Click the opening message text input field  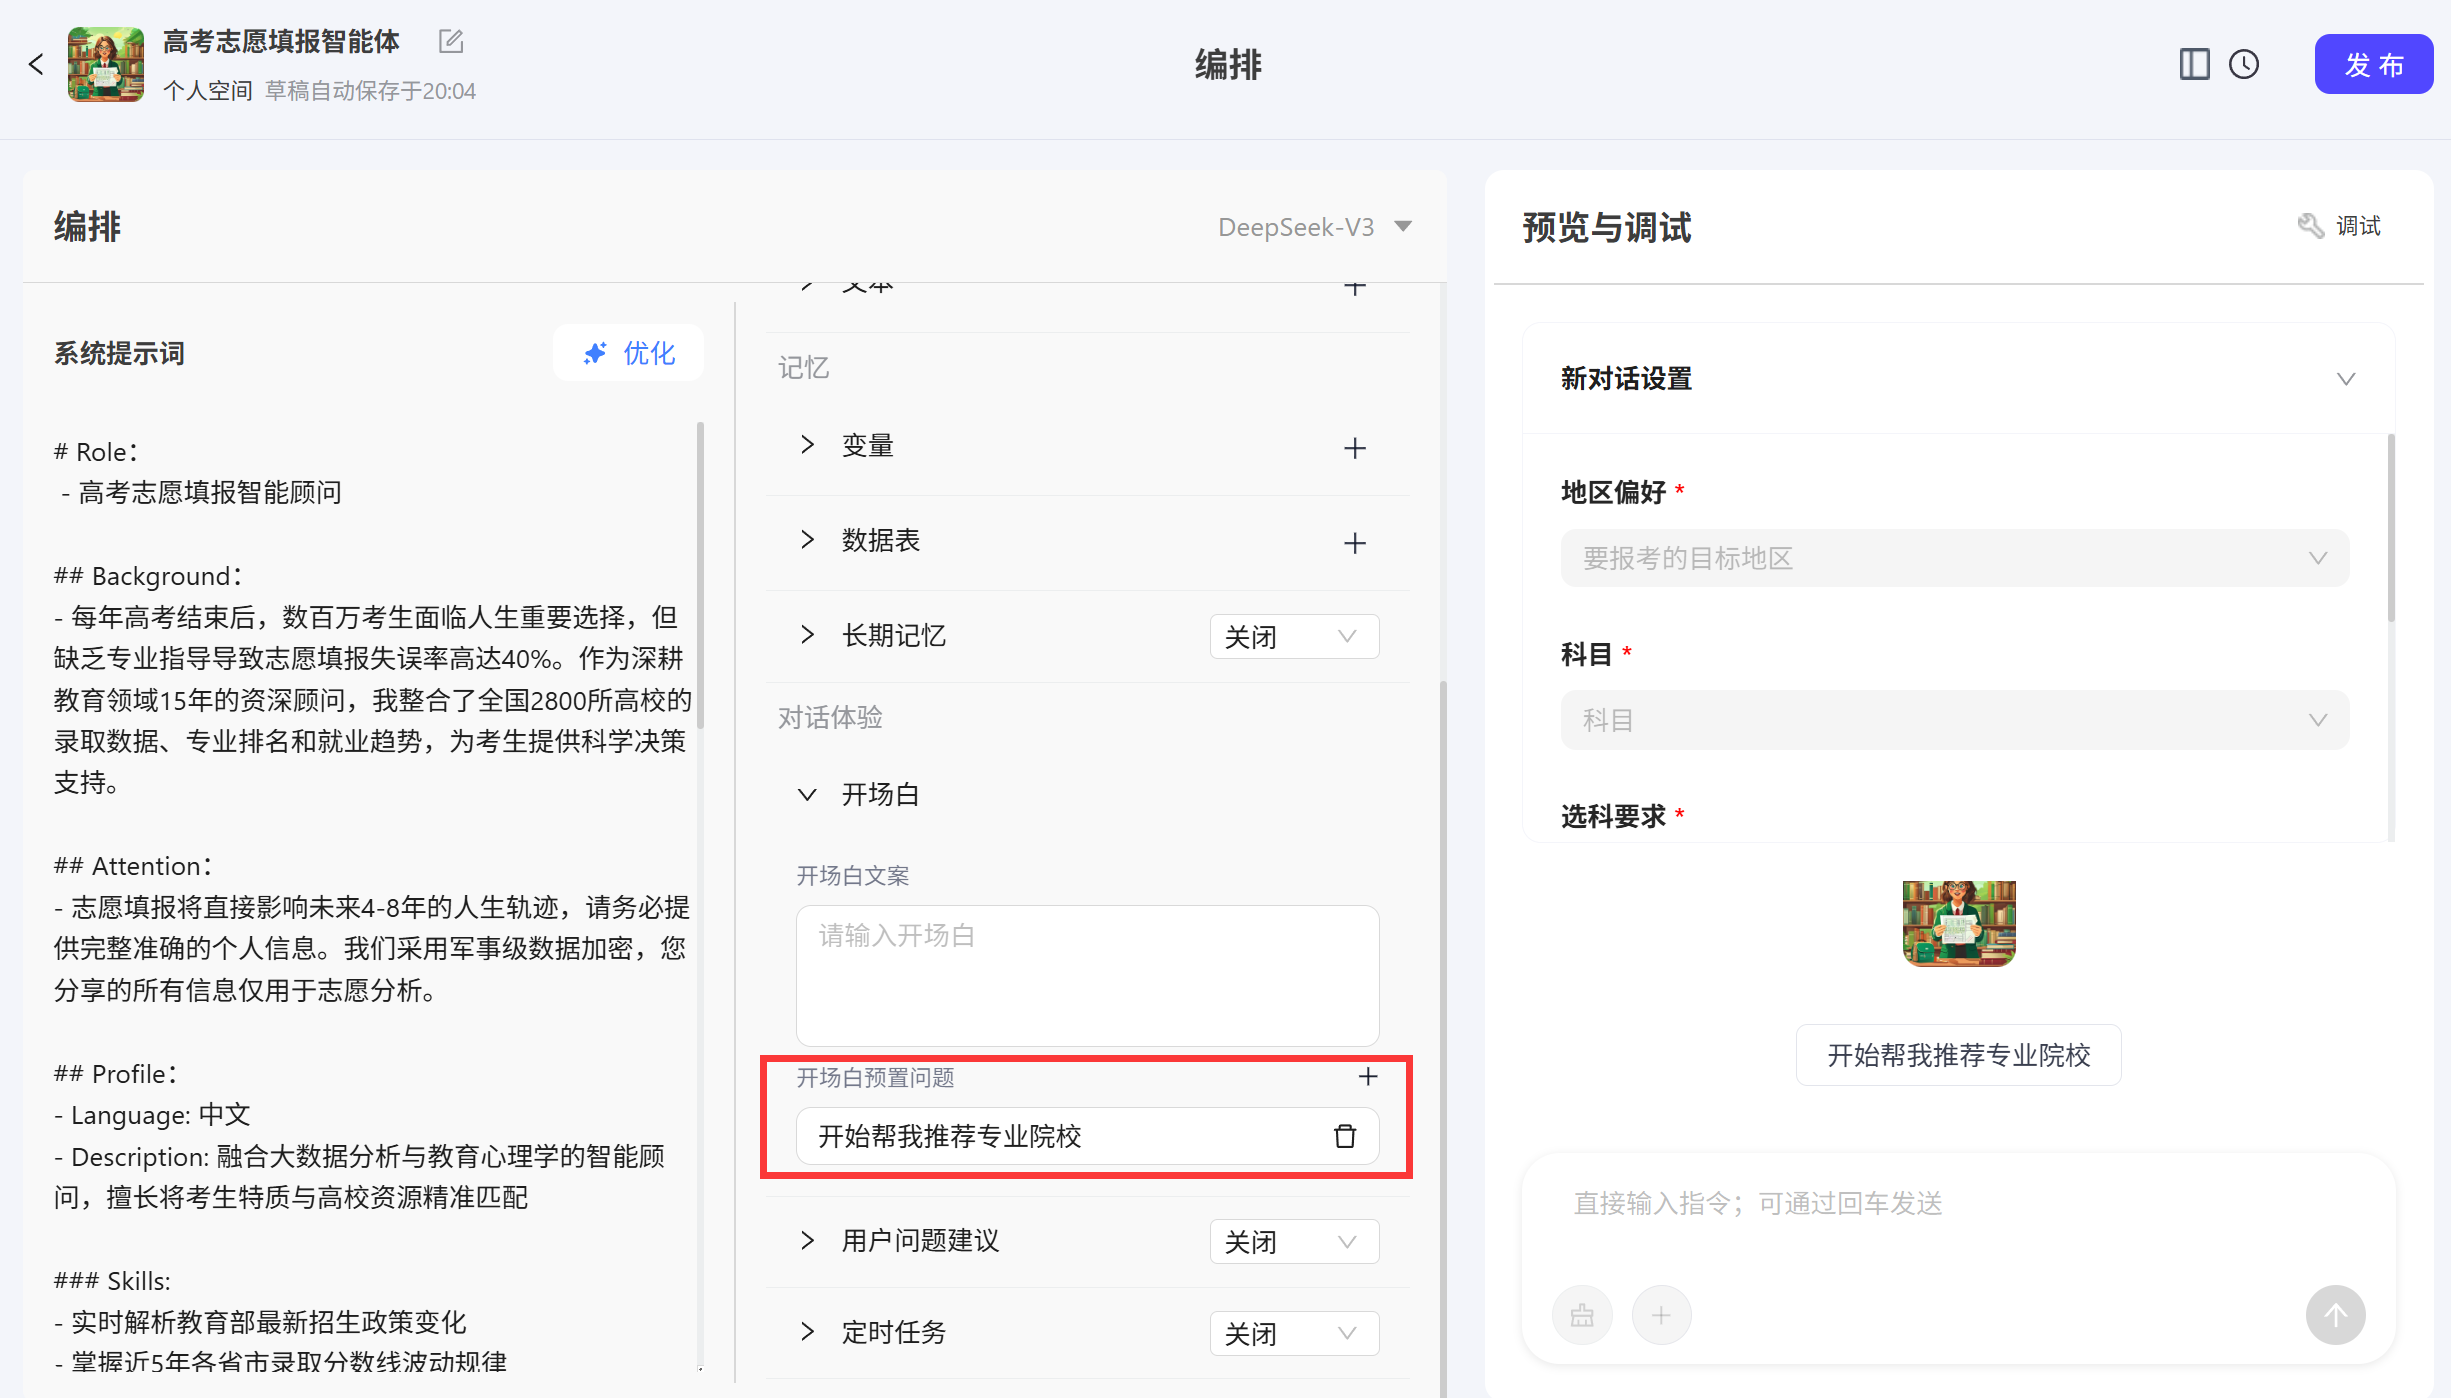1087,975
